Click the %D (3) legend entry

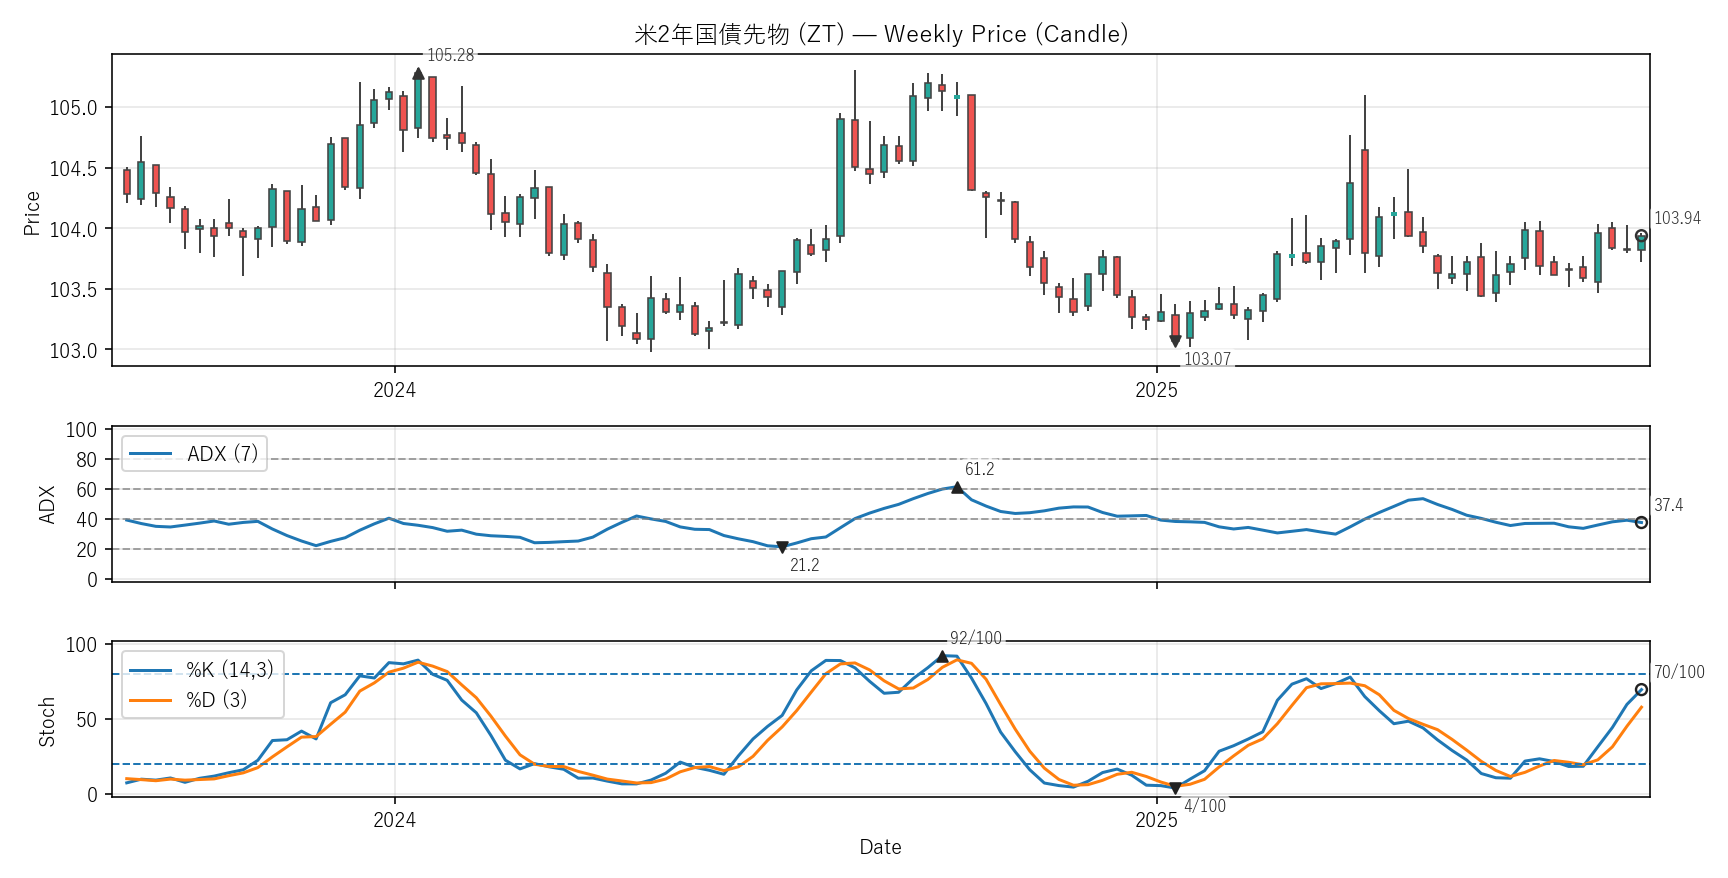point(189,699)
